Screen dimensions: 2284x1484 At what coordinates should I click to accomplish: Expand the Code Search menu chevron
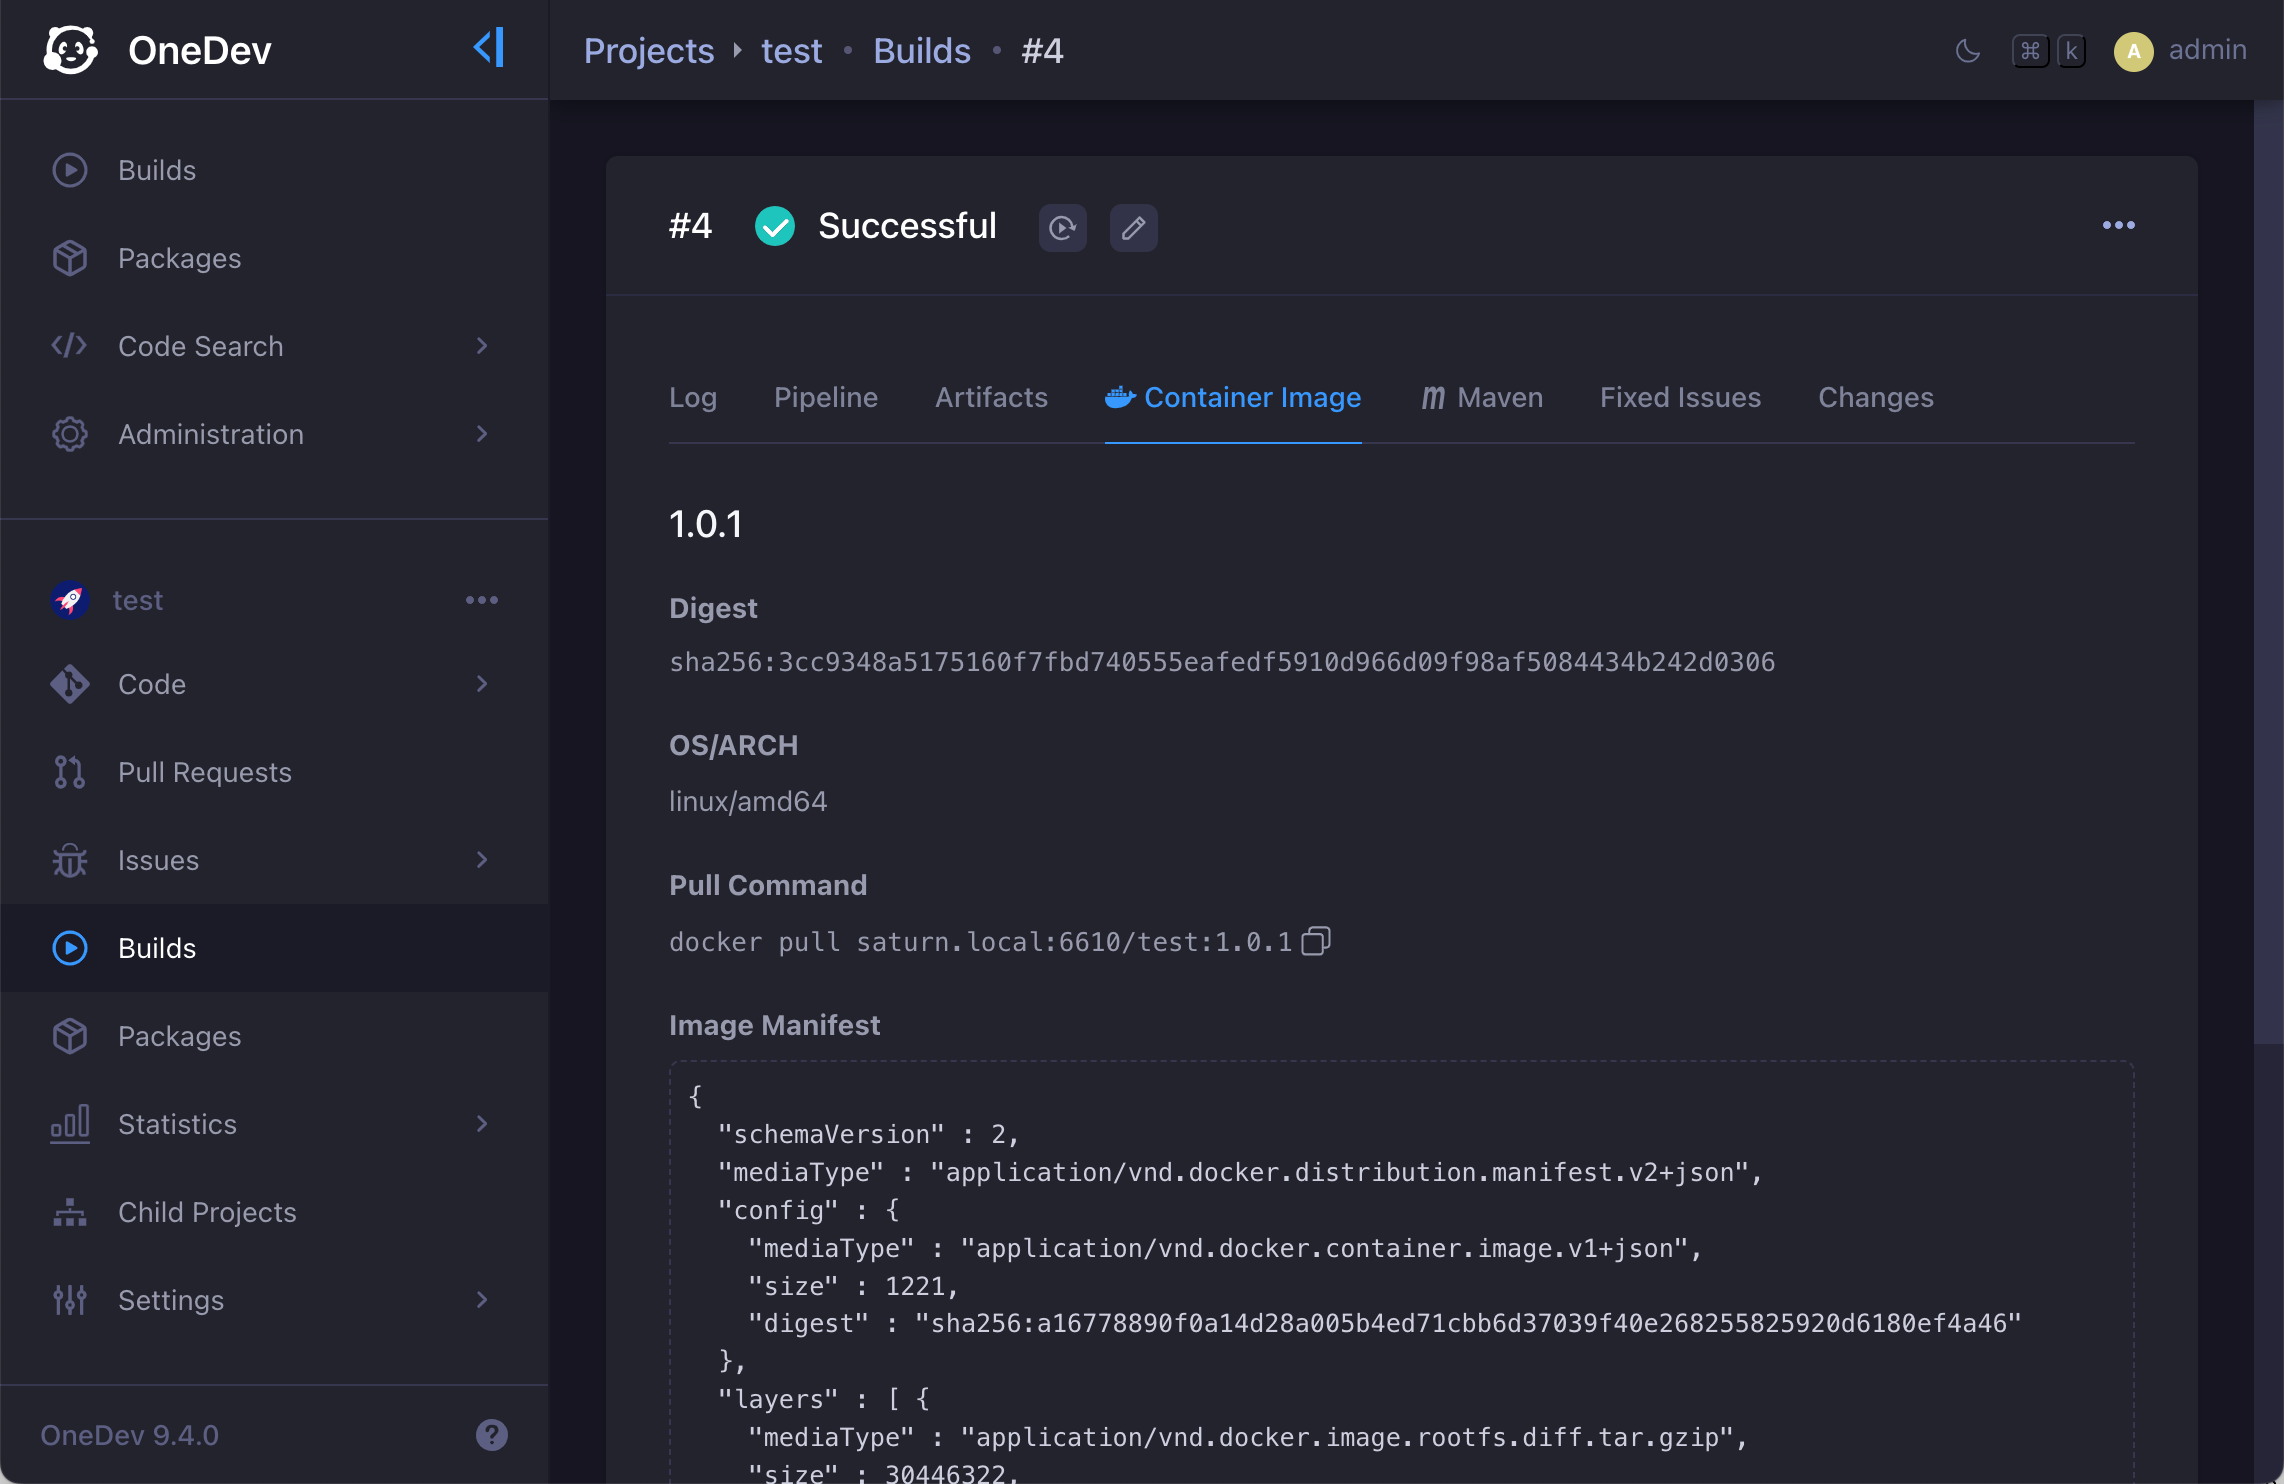pos(482,346)
